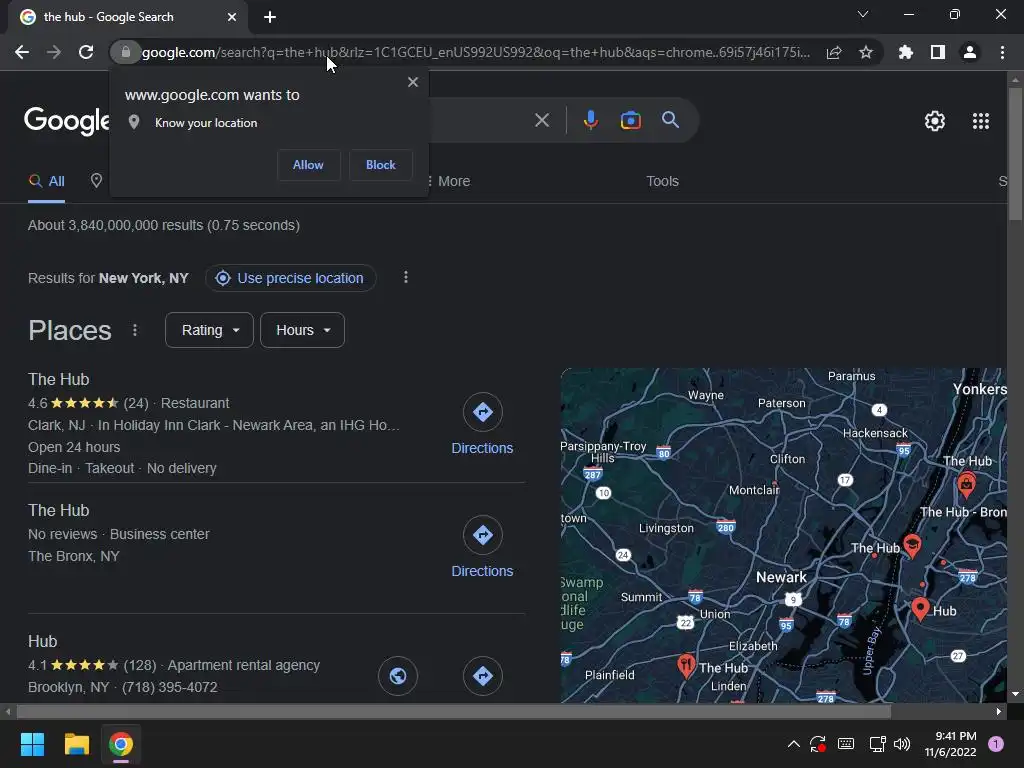Image resolution: width=1024 pixels, height=768 pixels.
Task: Close the 'the hub - Google Search' tab
Action: pyautogui.click(x=232, y=17)
